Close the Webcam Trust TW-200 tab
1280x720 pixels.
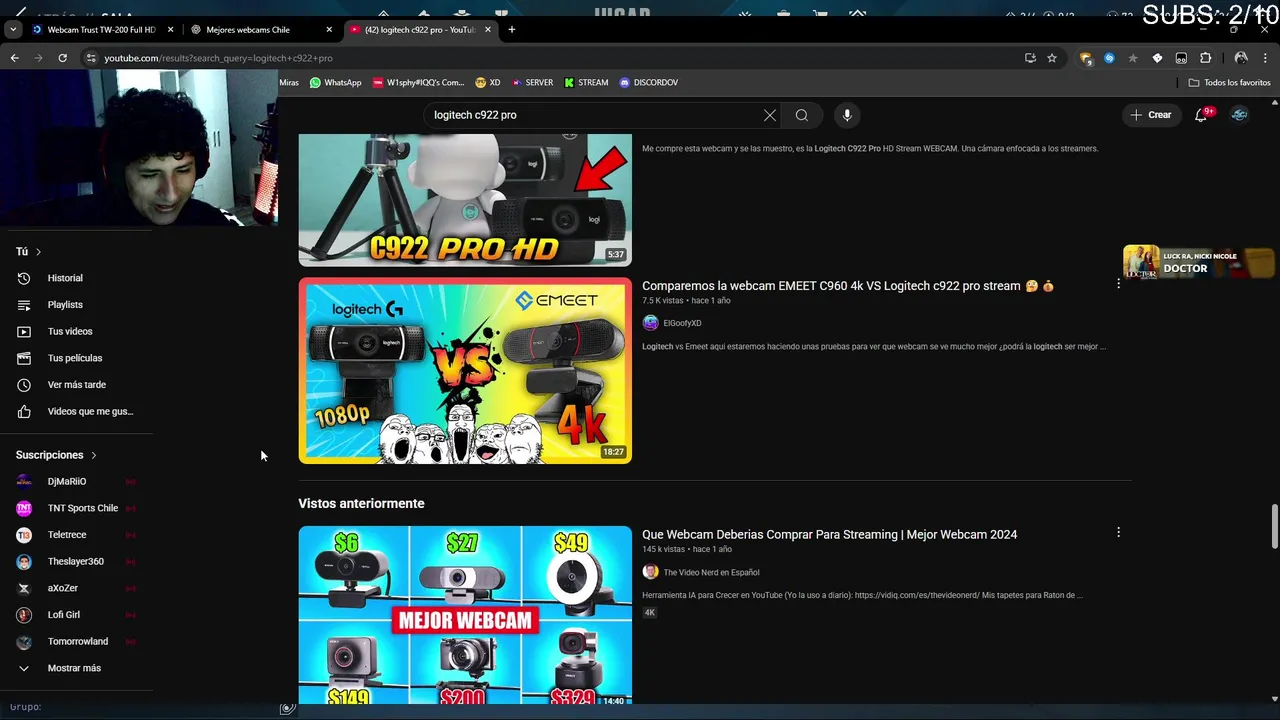click(x=170, y=30)
